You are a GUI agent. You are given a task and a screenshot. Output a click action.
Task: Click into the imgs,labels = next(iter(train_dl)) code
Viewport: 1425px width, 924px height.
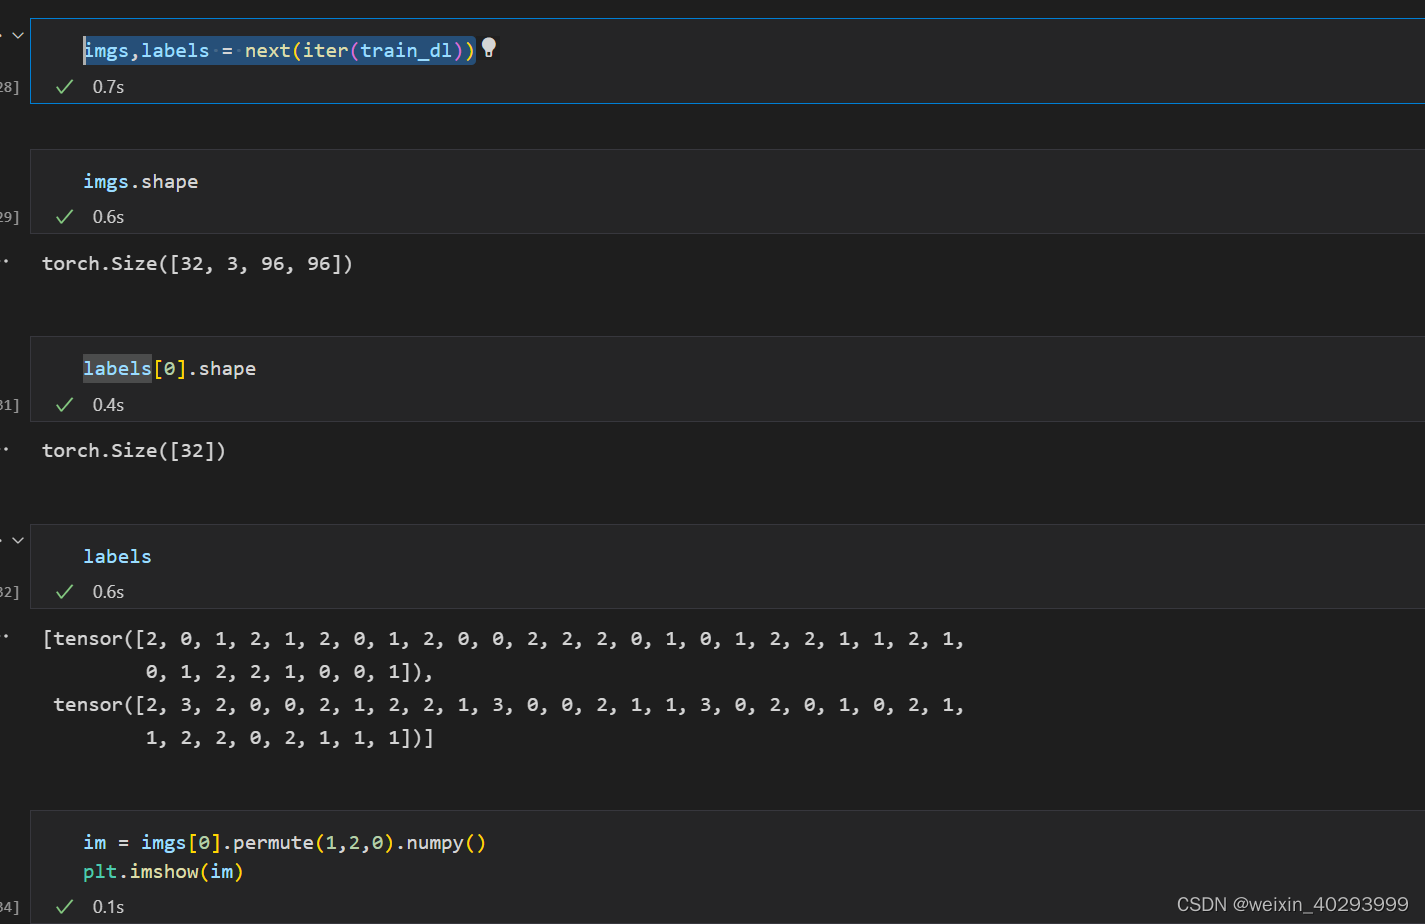point(279,50)
